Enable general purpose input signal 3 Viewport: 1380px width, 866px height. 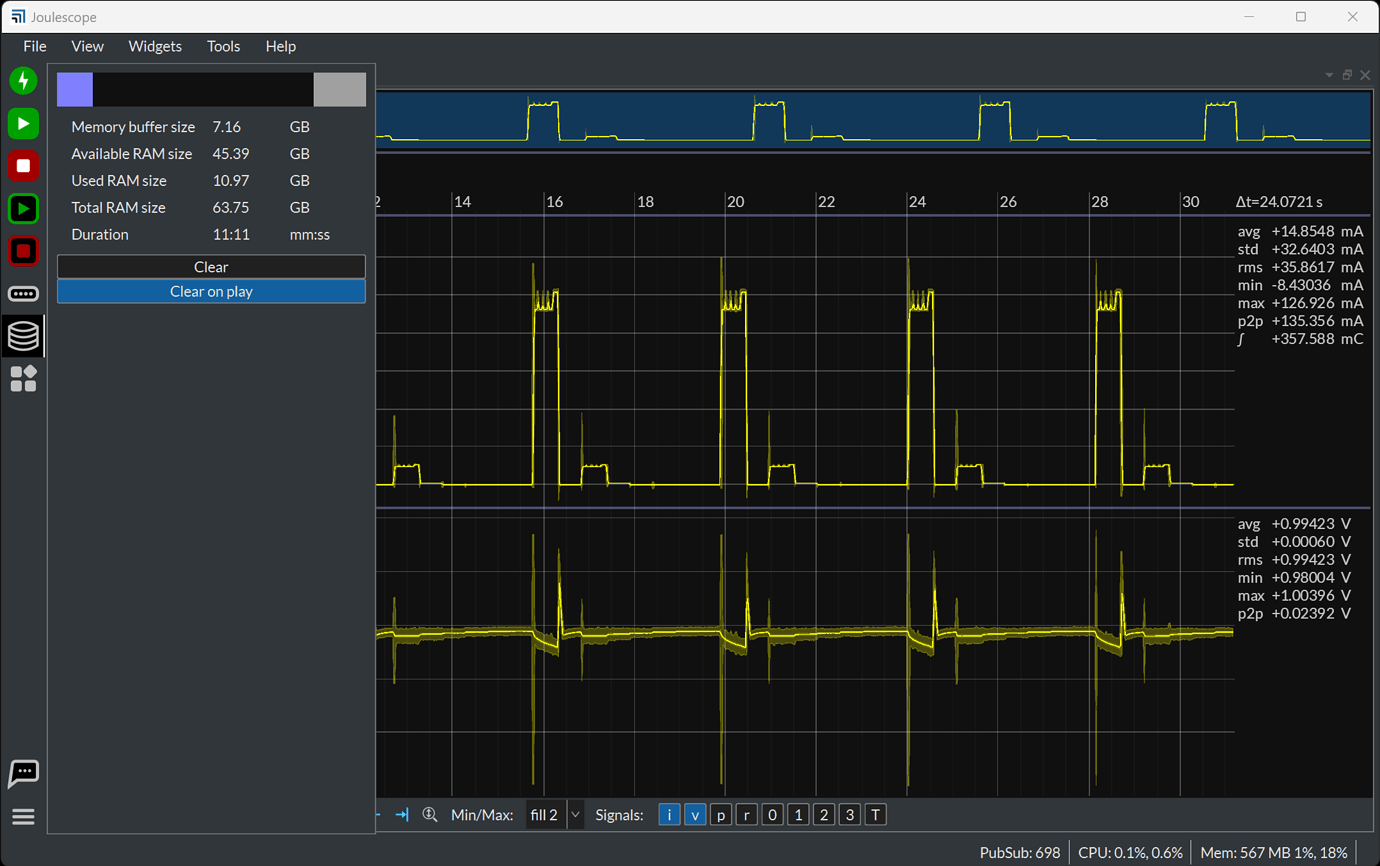point(850,815)
